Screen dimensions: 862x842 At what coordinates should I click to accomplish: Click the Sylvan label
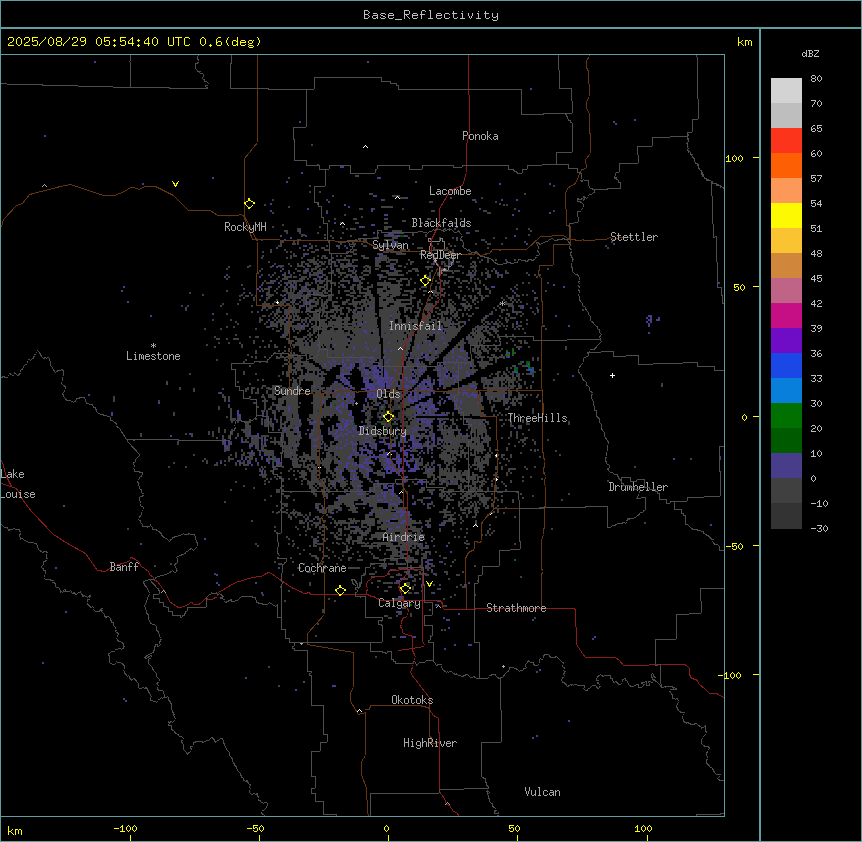[390, 245]
